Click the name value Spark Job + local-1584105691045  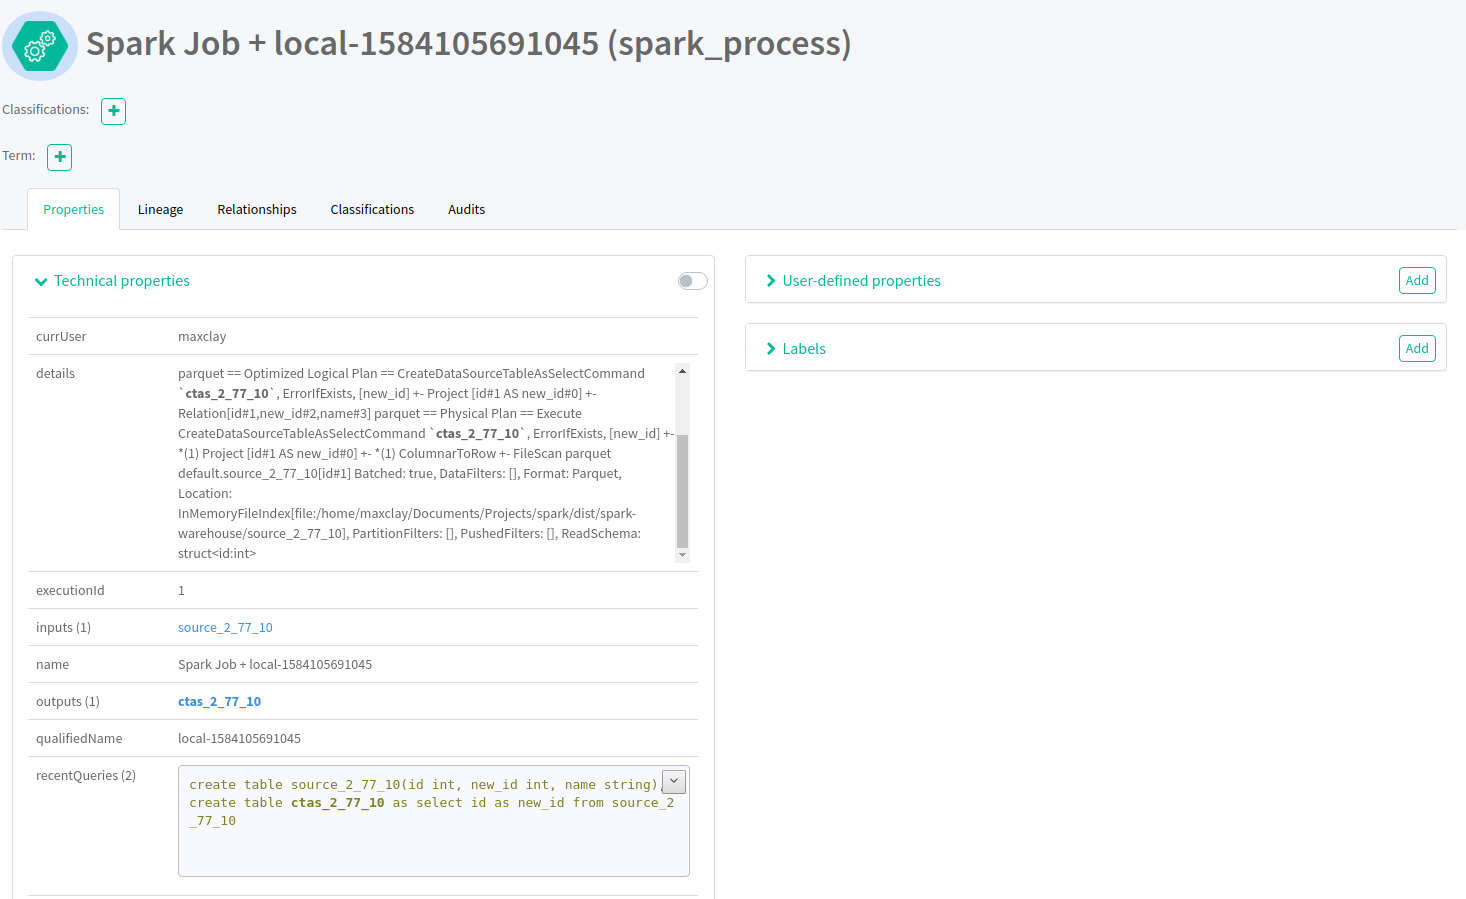click(275, 665)
